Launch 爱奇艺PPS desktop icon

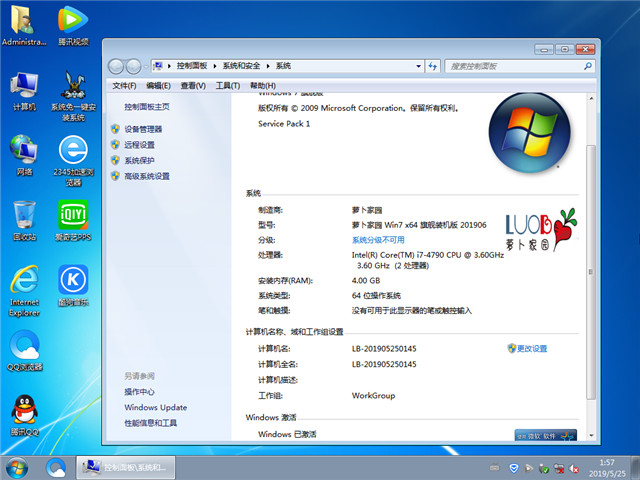click(x=73, y=220)
